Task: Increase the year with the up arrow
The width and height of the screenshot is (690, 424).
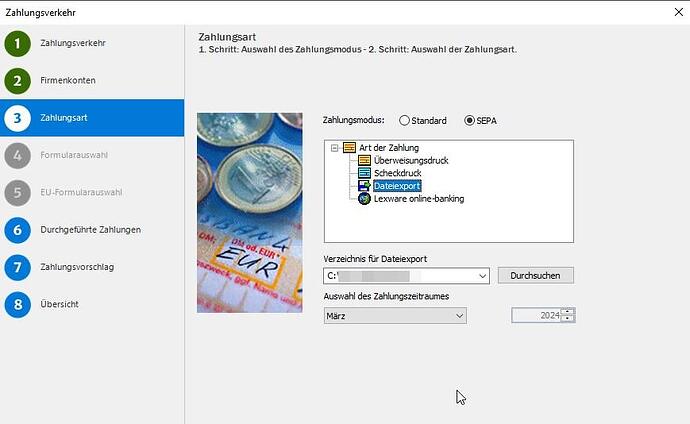Action: [x=568, y=312]
